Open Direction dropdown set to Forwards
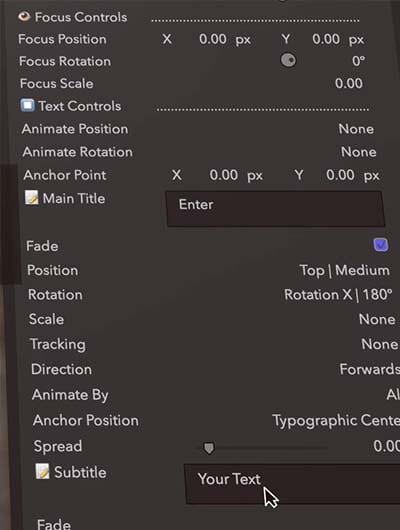 coord(370,369)
